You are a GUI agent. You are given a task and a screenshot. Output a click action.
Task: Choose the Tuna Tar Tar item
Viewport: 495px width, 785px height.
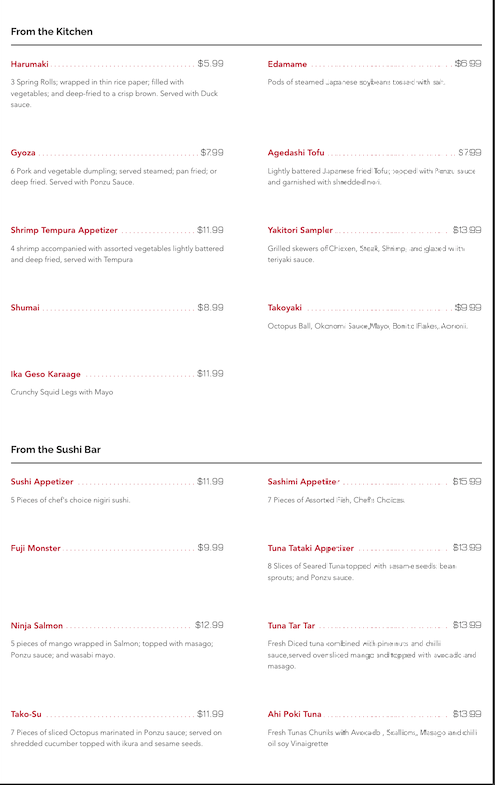click(x=291, y=626)
